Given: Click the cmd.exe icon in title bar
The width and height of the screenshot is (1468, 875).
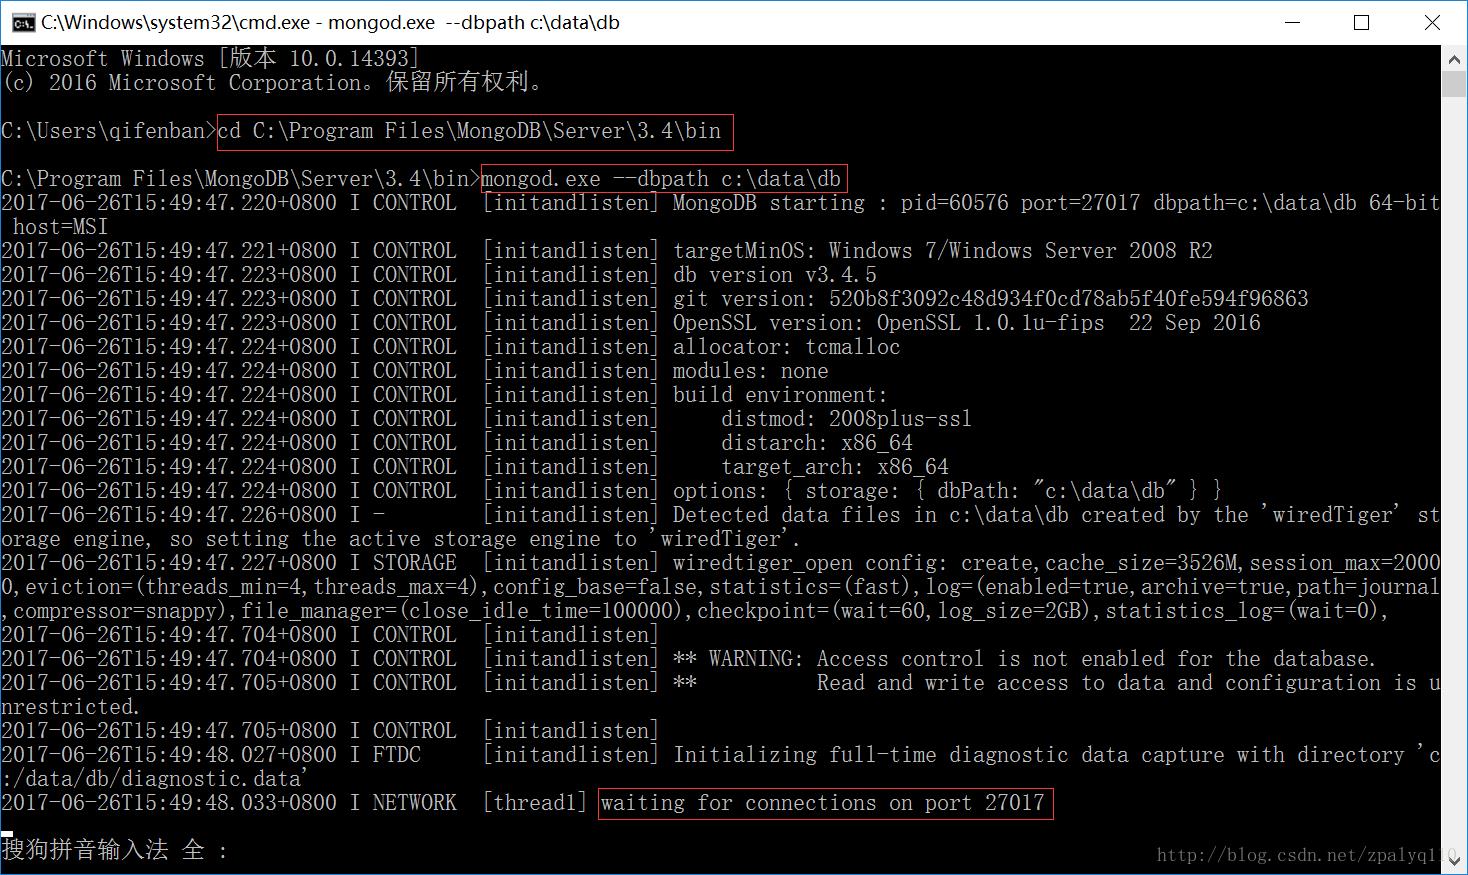Looking at the screenshot, I should (x=22, y=22).
